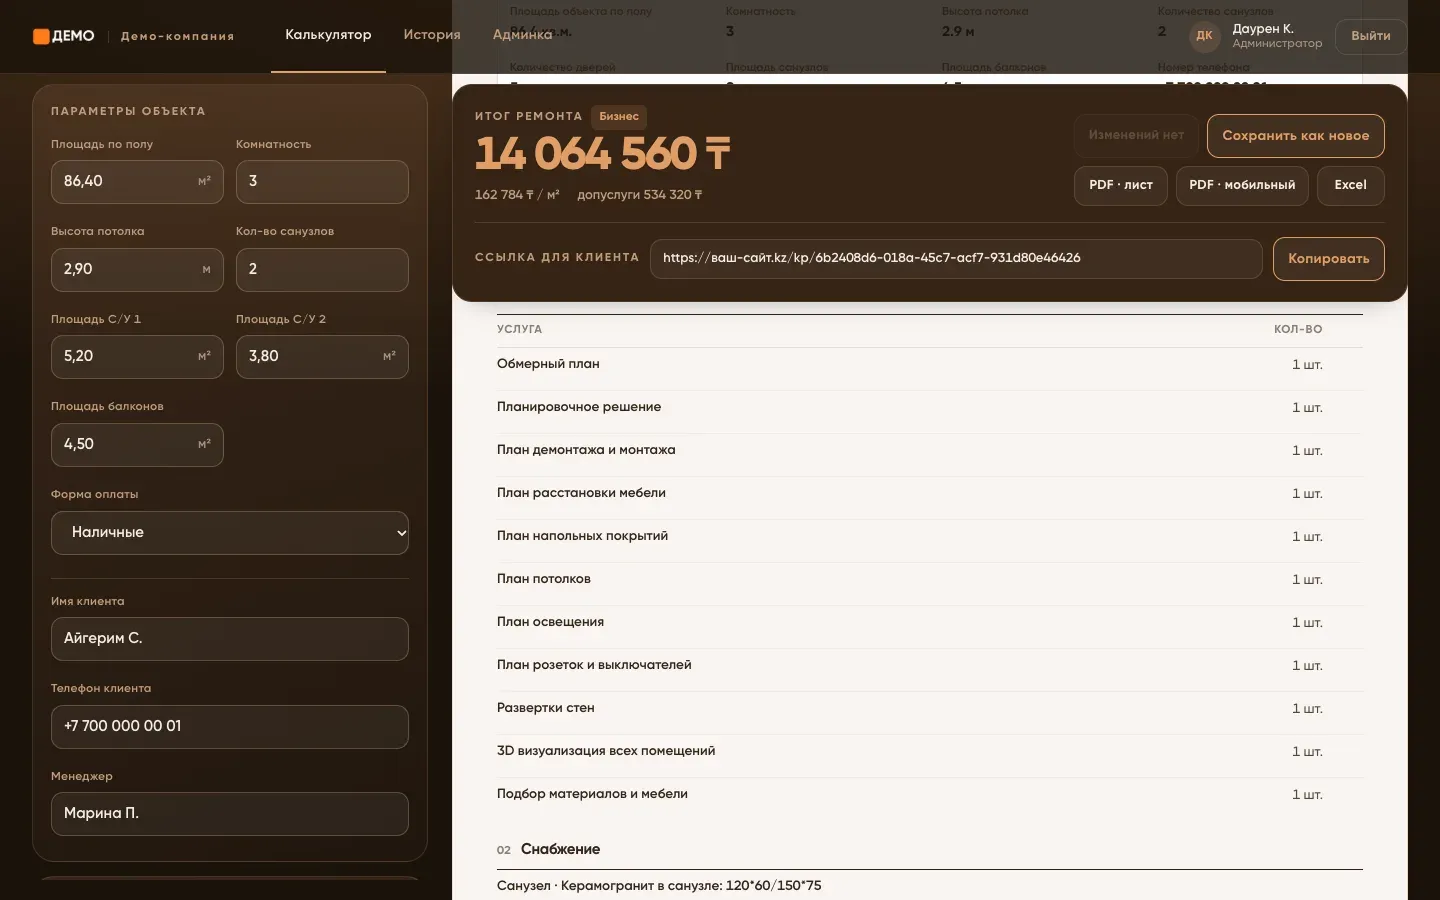This screenshot has height=900, width=1440.
Task: Click the Бизнес package badge
Action: click(619, 117)
